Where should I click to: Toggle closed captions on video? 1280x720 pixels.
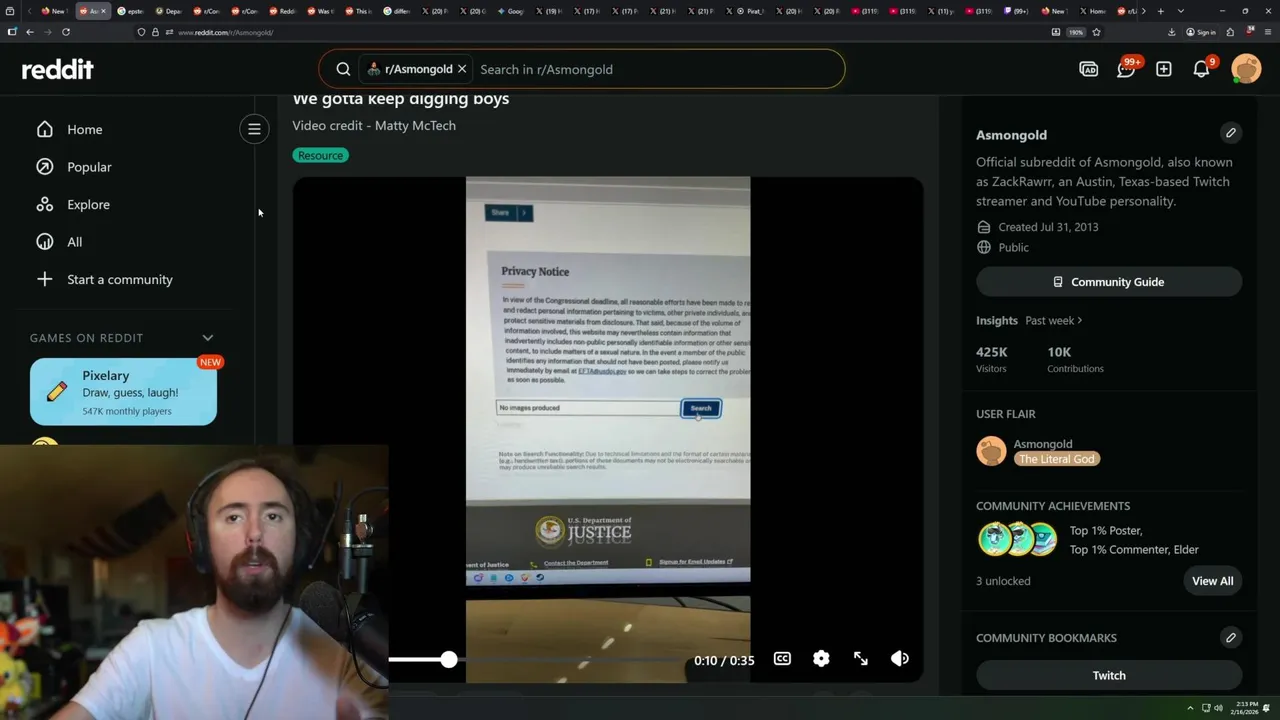click(782, 659)
